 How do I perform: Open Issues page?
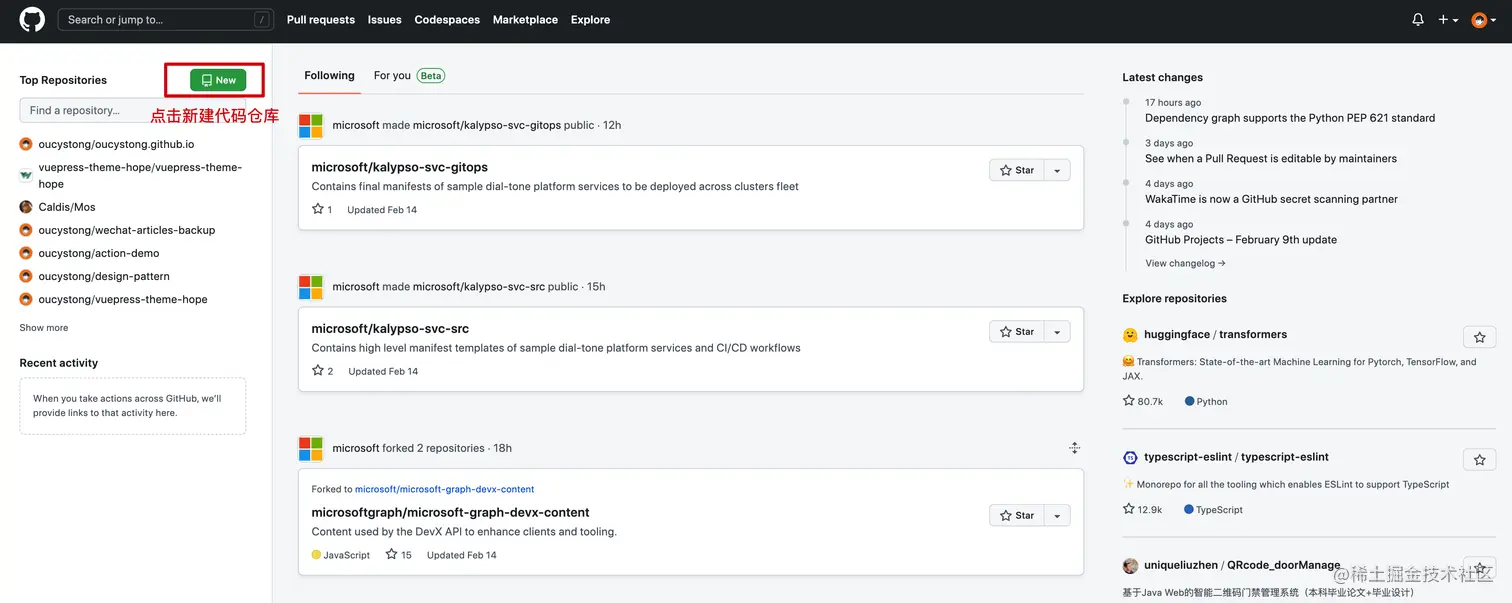384,19
